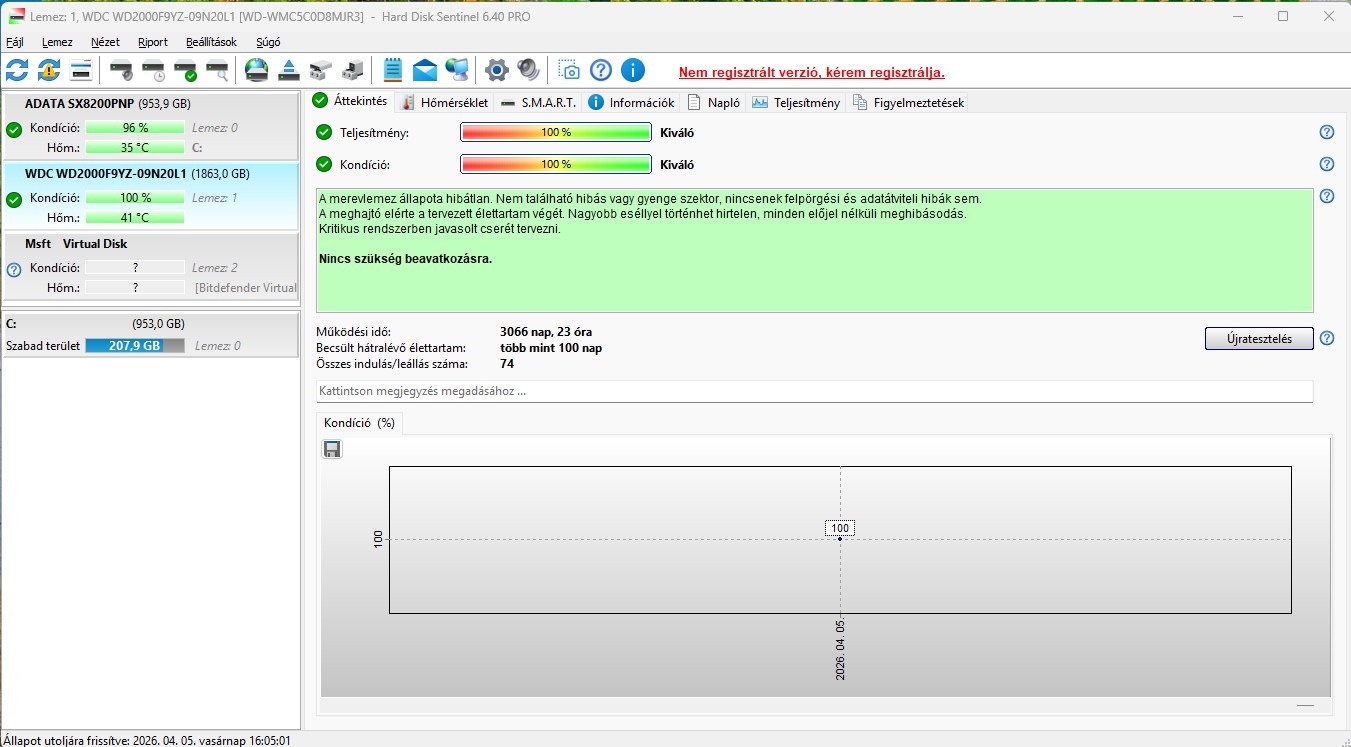Open the report notepad icon in toolbar
Screen dimensions: 1351x747
pyautogui.click(x=393, y=70)
